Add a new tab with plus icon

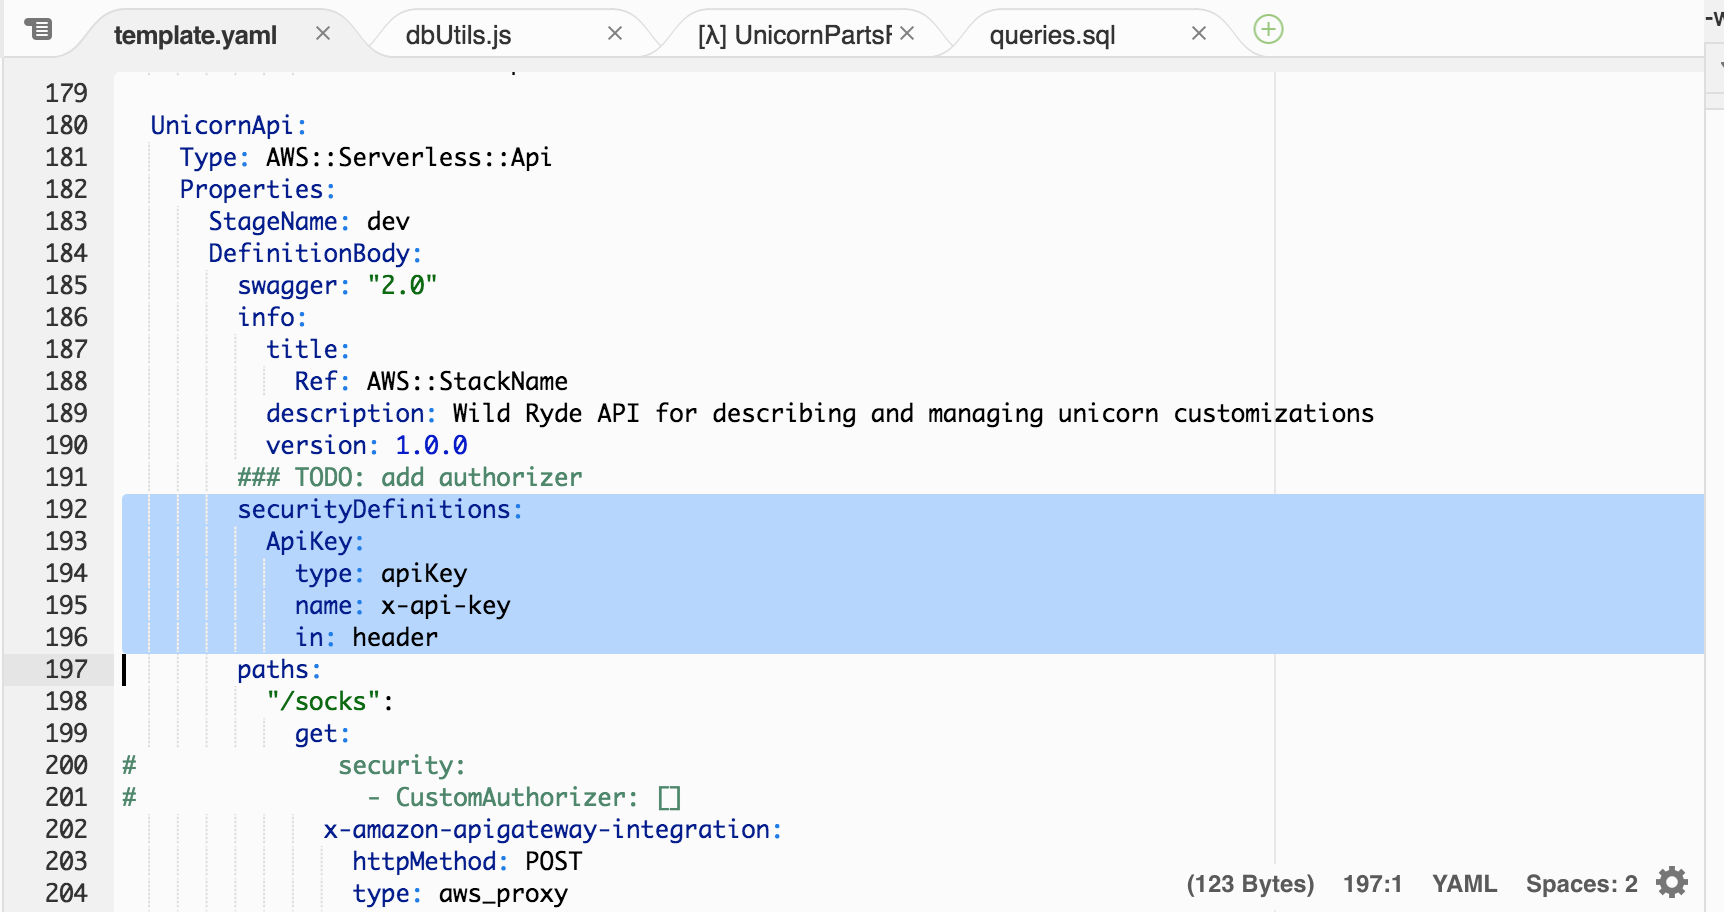click(1268, 29)
